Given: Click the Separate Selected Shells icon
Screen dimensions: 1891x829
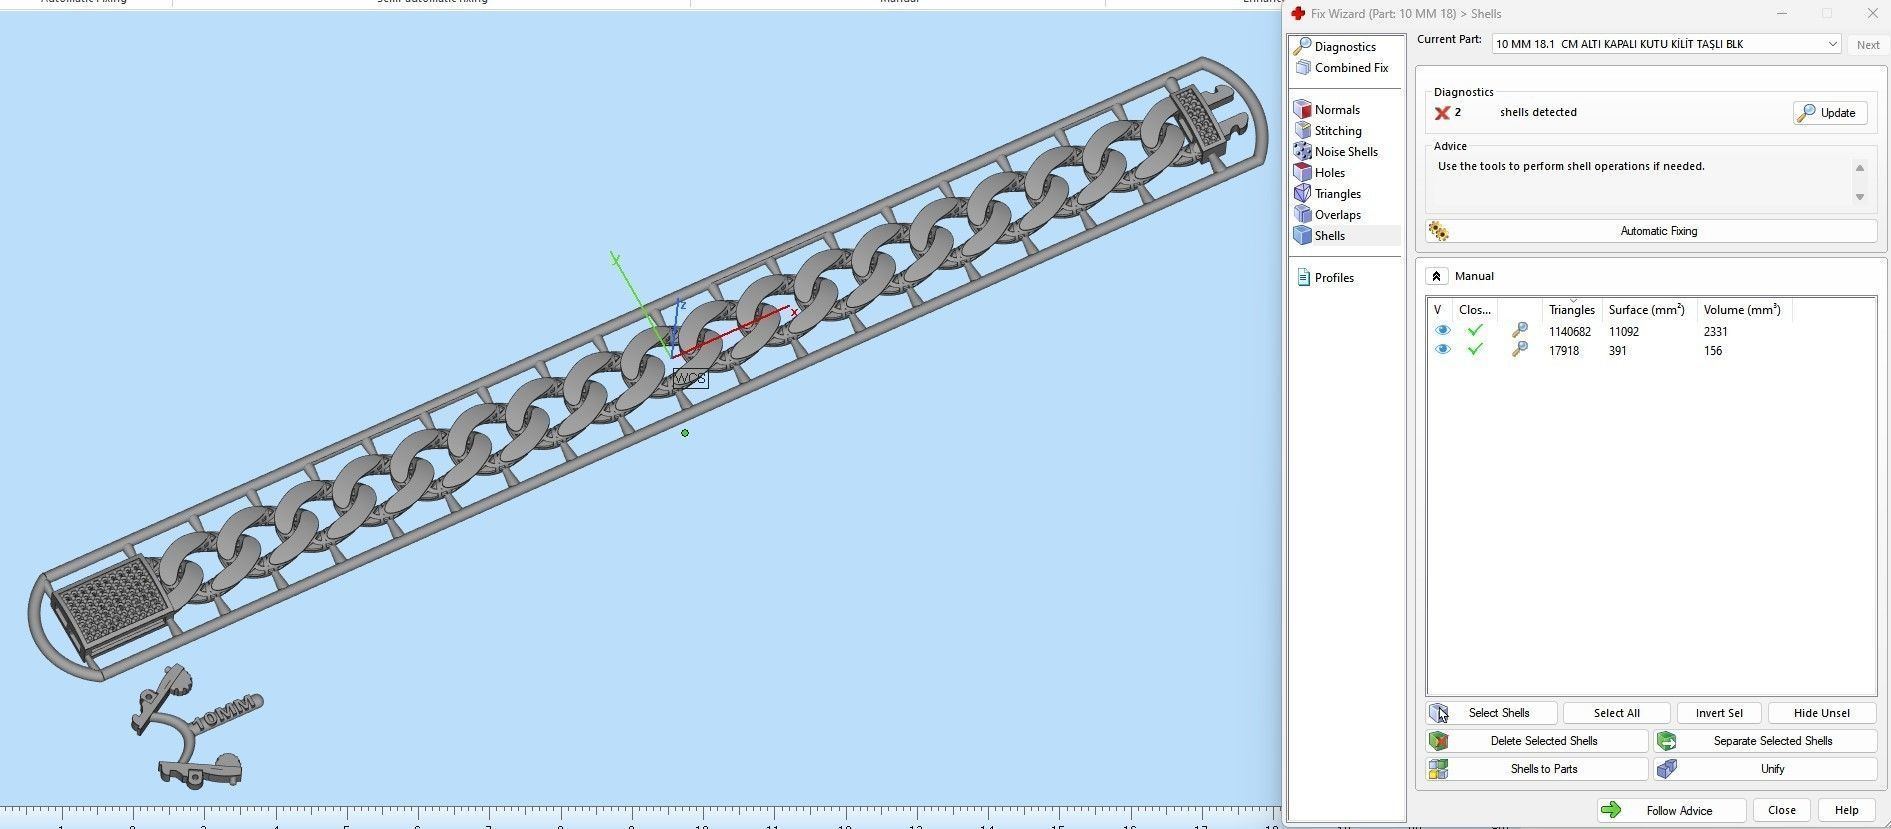Looking at the screenshot, I should pyautogui.click(x=1666, y=741).
